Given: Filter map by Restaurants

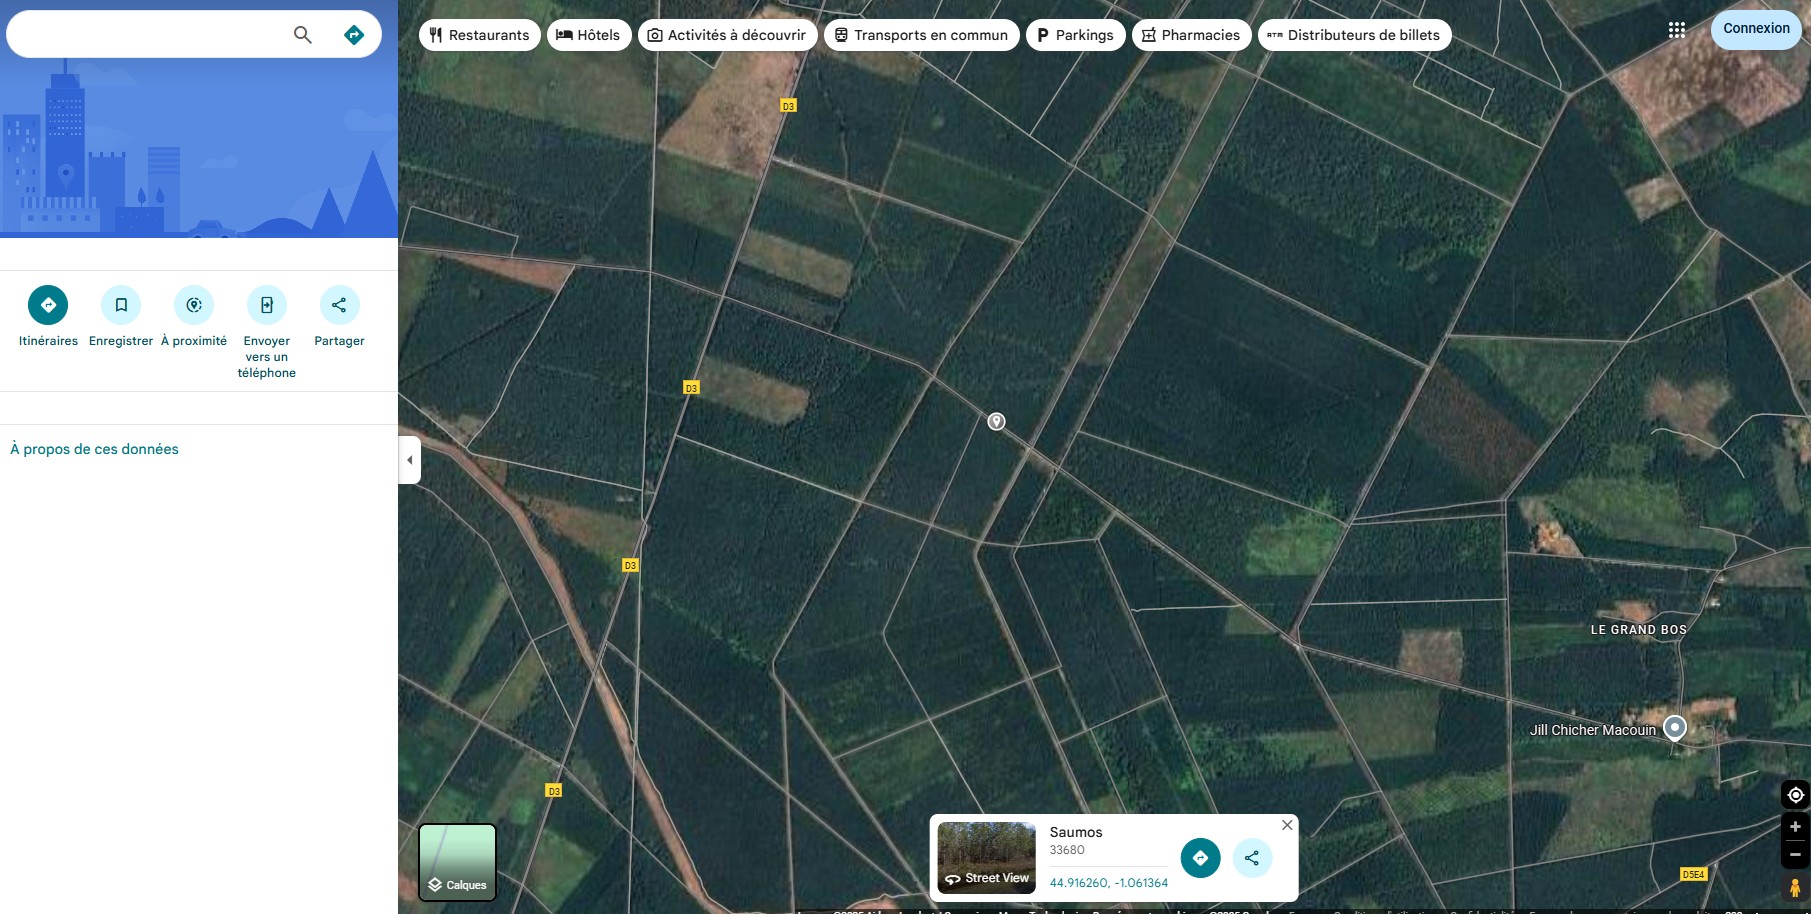Looking at the screenshot, I should click(479, 35).
